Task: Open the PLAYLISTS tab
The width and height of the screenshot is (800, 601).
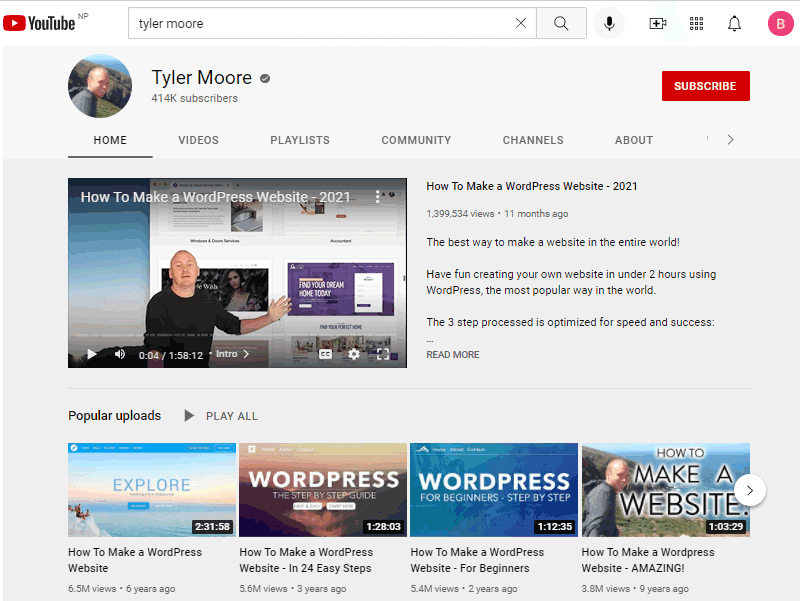Action: [300, 140]
